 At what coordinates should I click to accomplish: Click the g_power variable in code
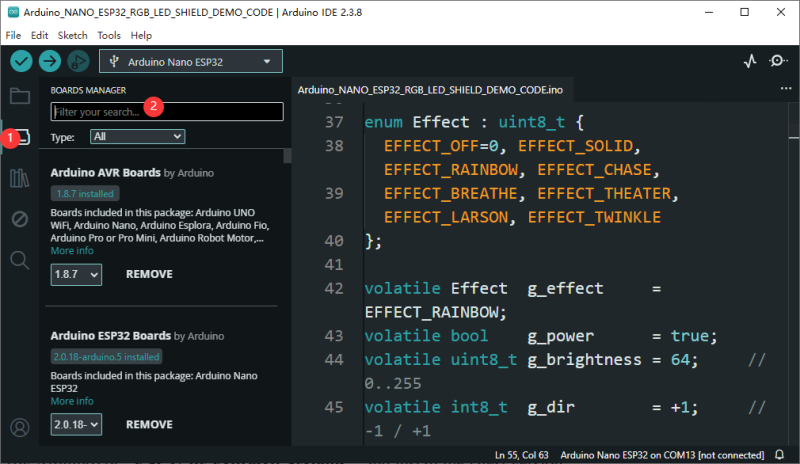click(560, 336)
